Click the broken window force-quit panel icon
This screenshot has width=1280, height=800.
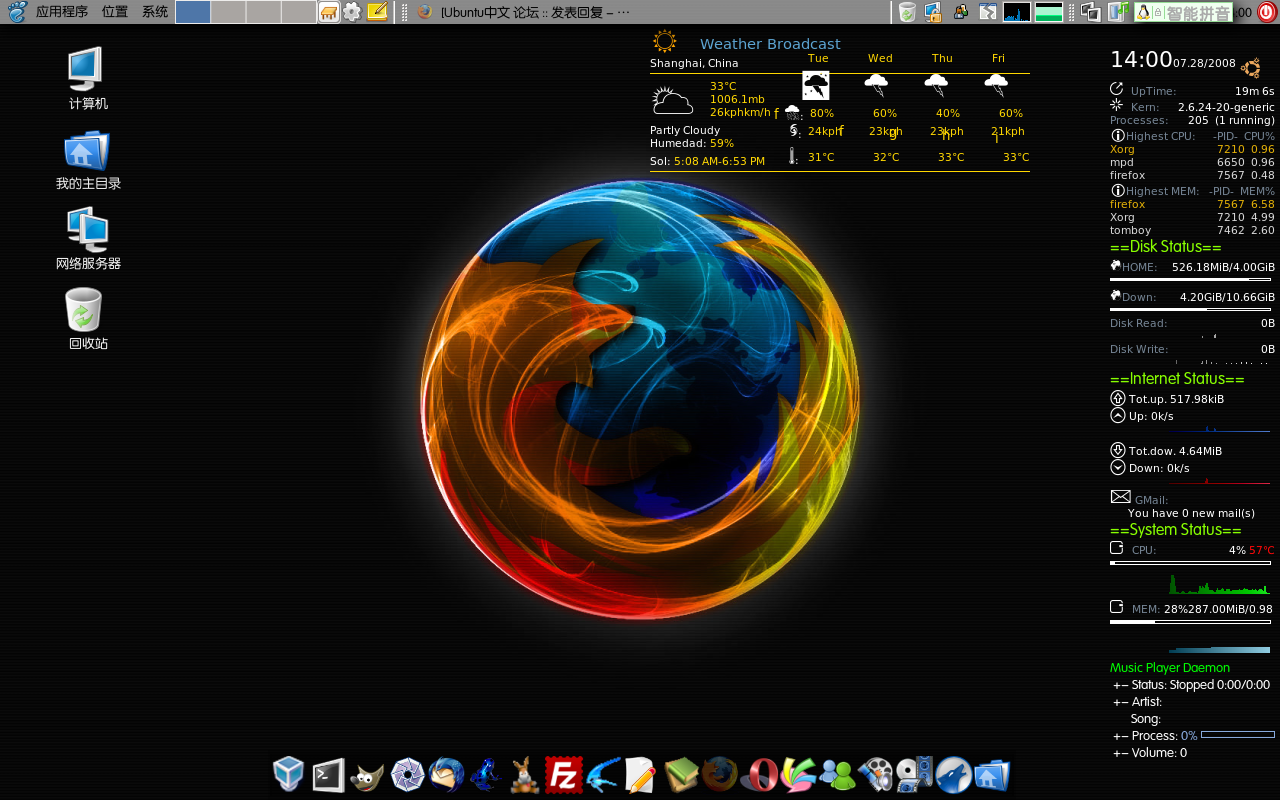(x=988, y=12)
